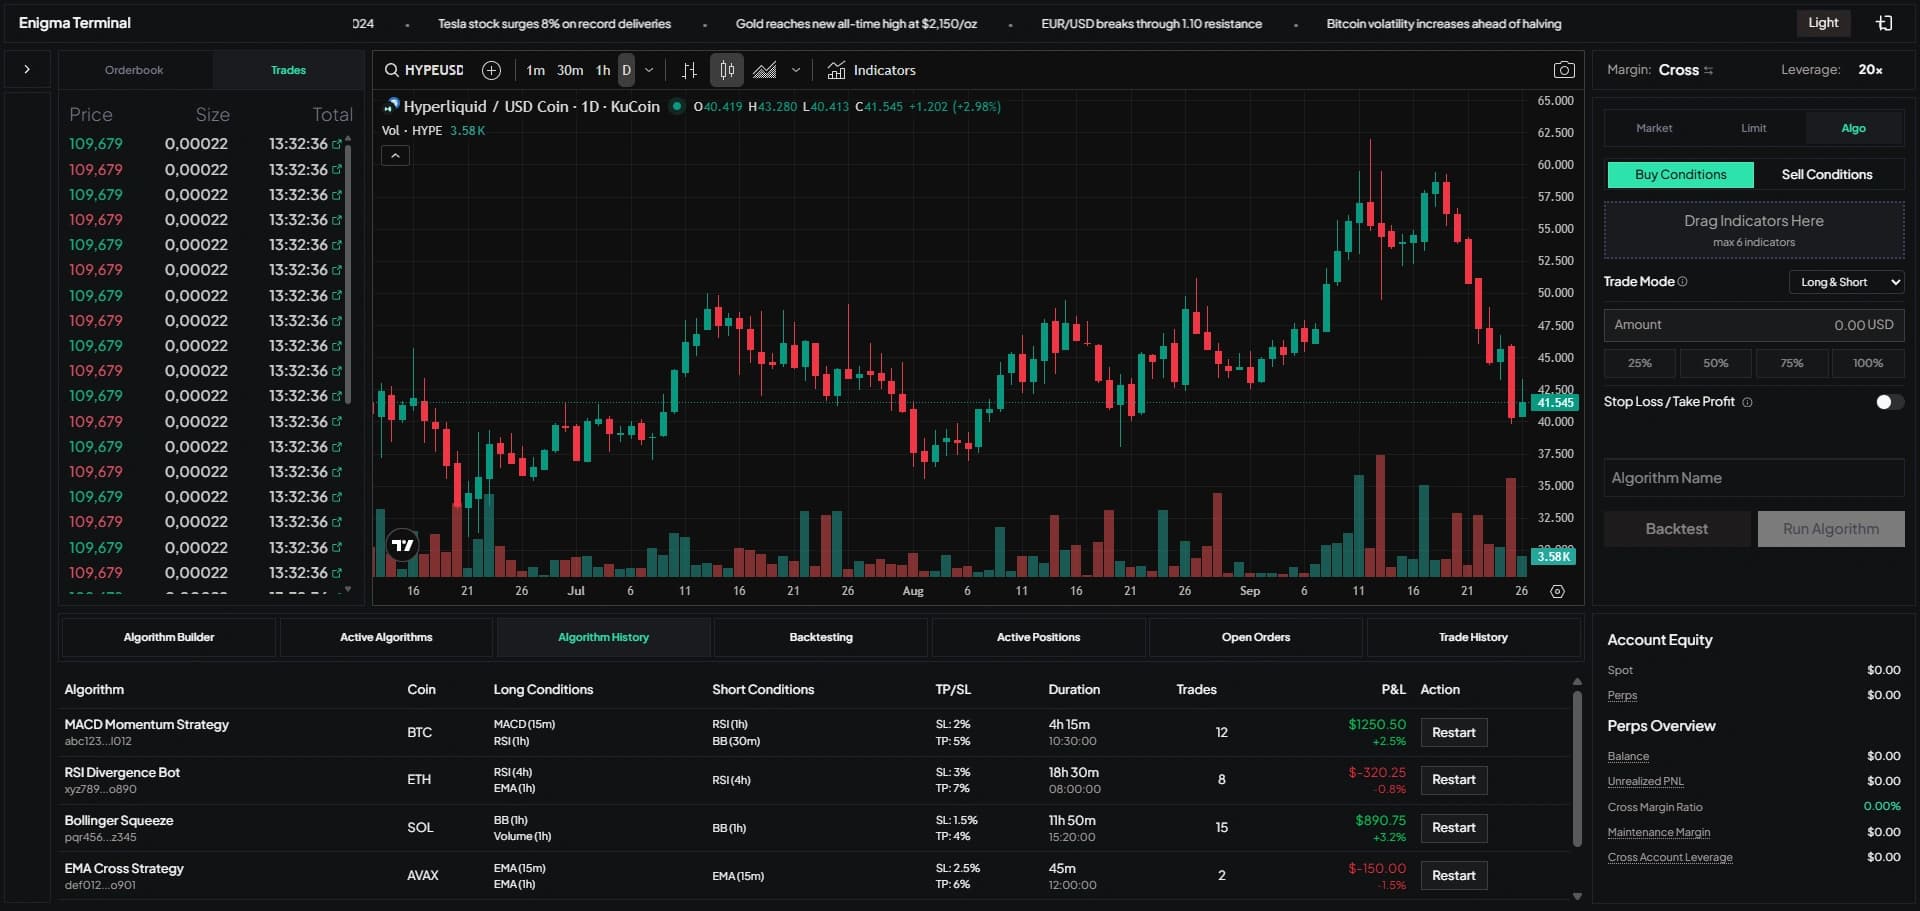Open chart style dropdown arrow
This screenshot has width=1920, height=911.
pos(796,70)
